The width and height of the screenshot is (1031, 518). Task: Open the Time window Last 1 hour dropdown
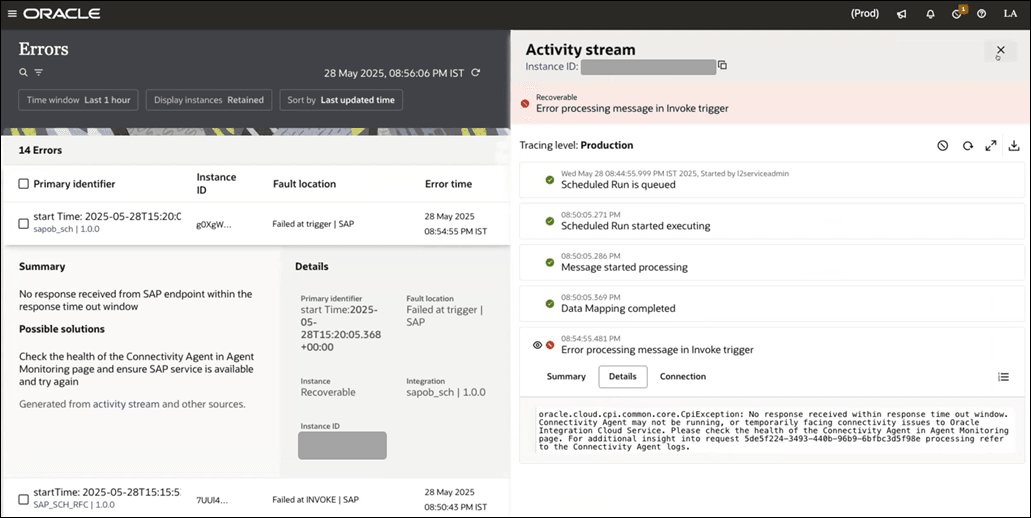click(79, 100)
